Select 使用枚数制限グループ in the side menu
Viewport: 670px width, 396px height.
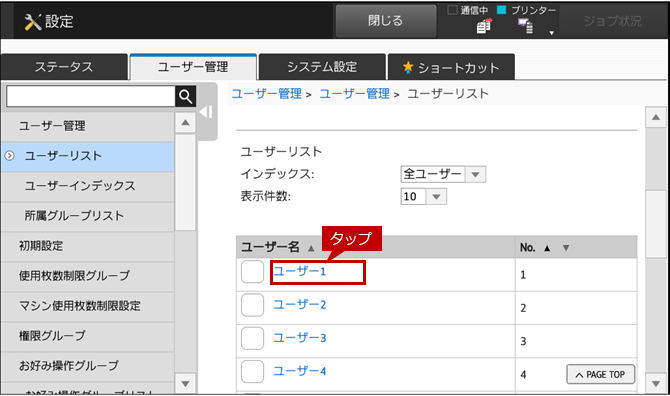(88, 276)
